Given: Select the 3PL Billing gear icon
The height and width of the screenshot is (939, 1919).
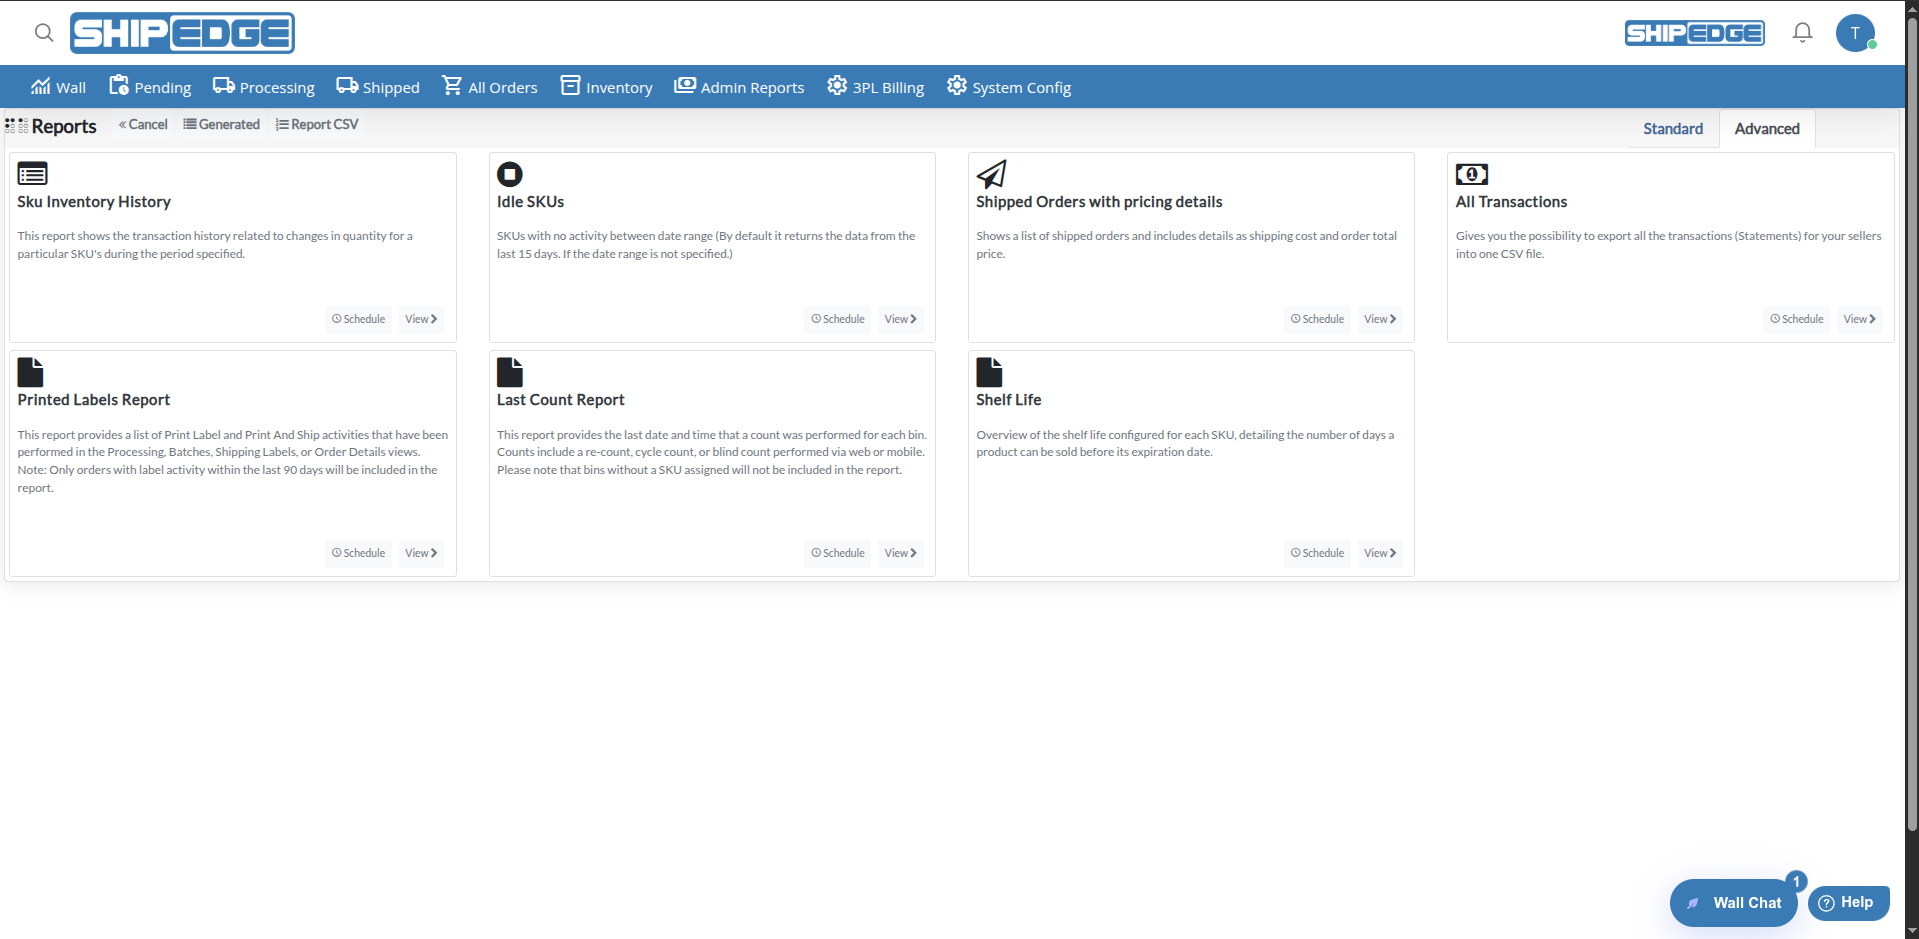Looking at the screenshot, I should pyautogui.click(x=836, y=85).
